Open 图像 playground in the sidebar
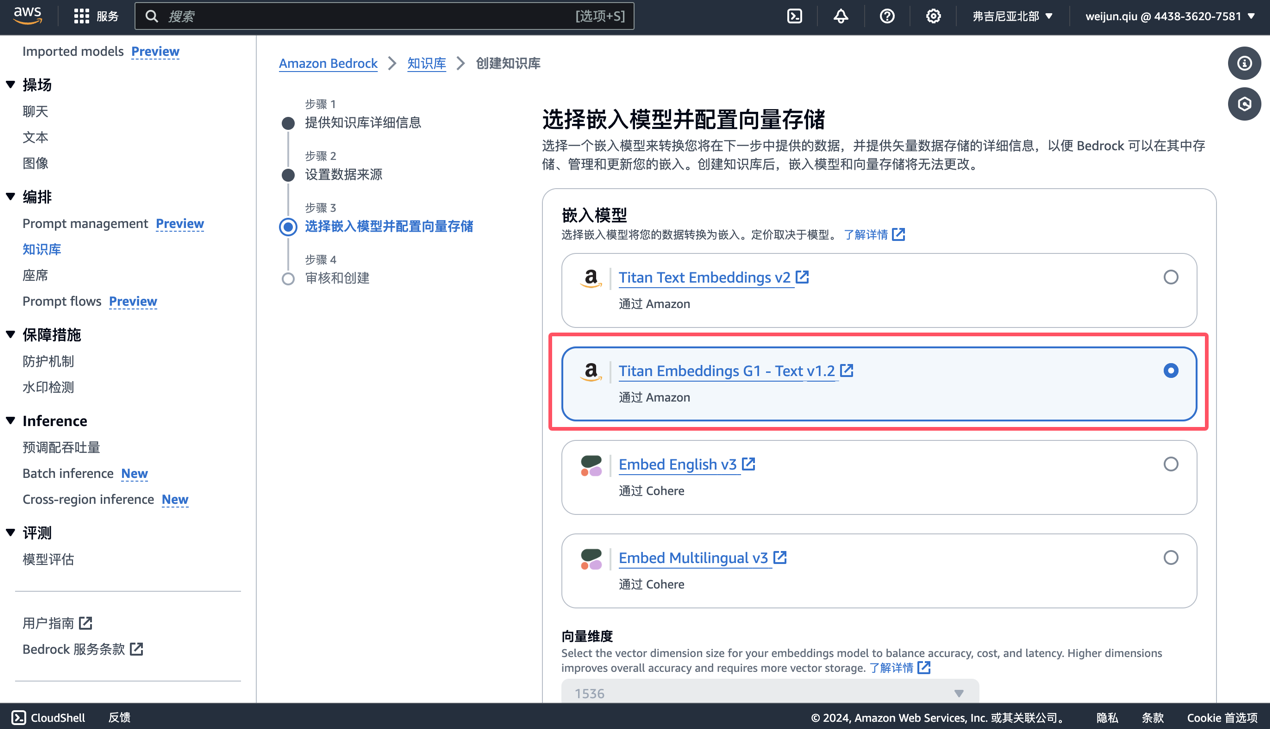 click(35, 163)
